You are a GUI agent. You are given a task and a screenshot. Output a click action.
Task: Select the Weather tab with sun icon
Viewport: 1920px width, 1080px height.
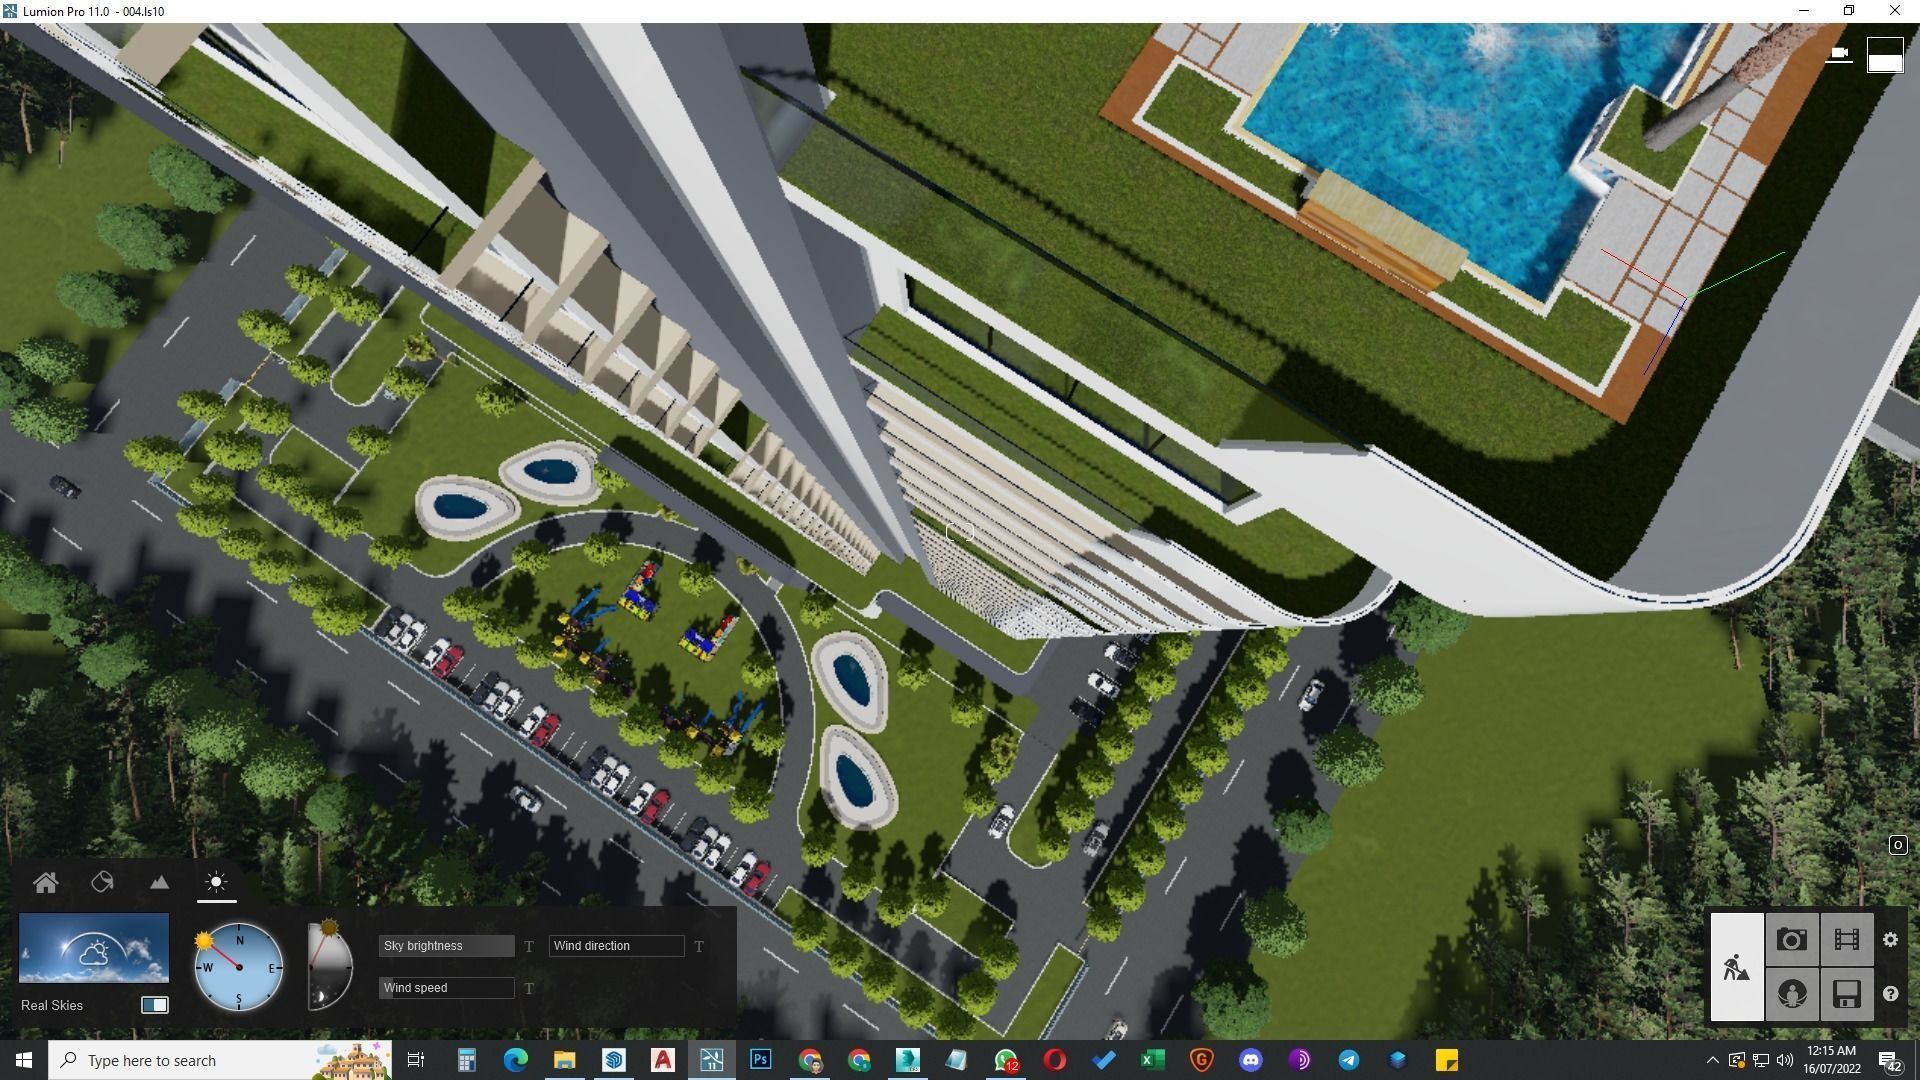coord(216,883)
